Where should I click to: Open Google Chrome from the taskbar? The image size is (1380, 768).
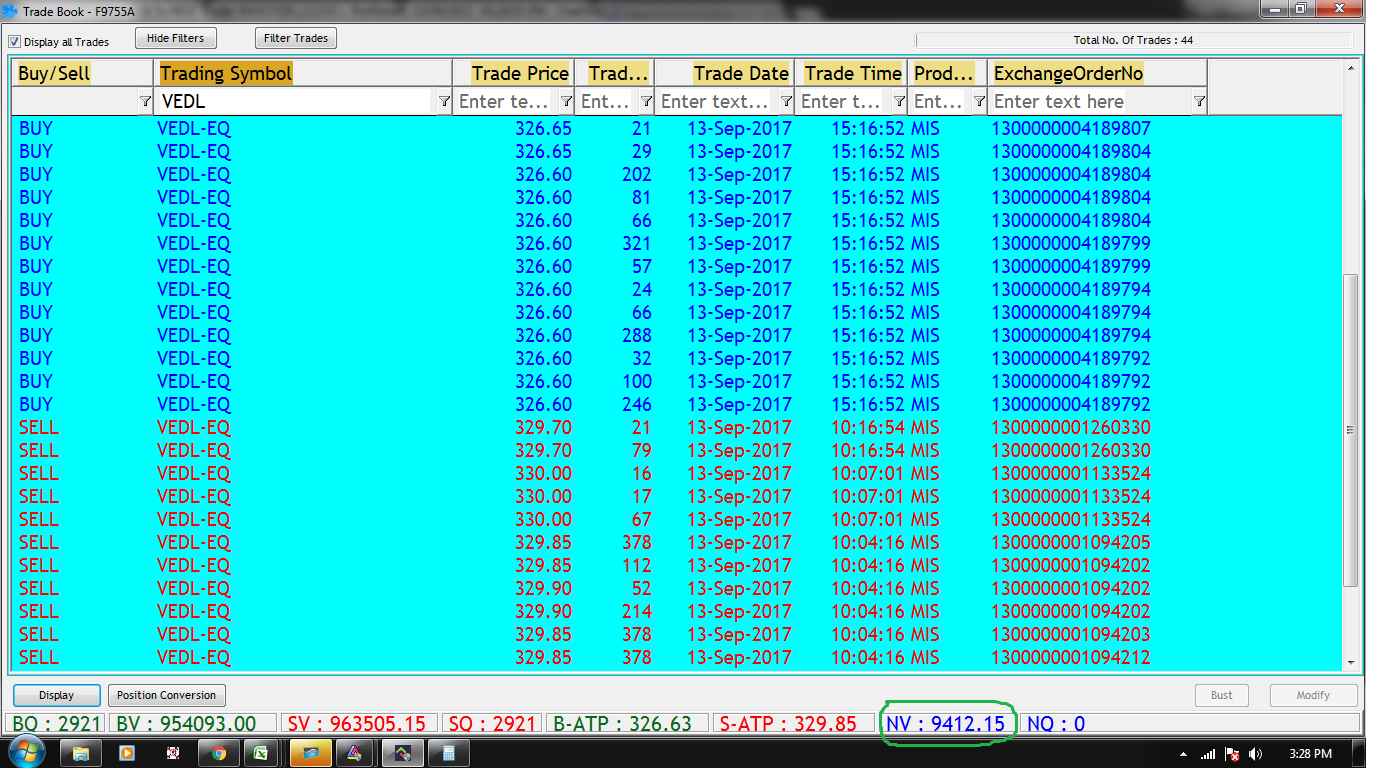pyautogui.click(x=219, y=753)
